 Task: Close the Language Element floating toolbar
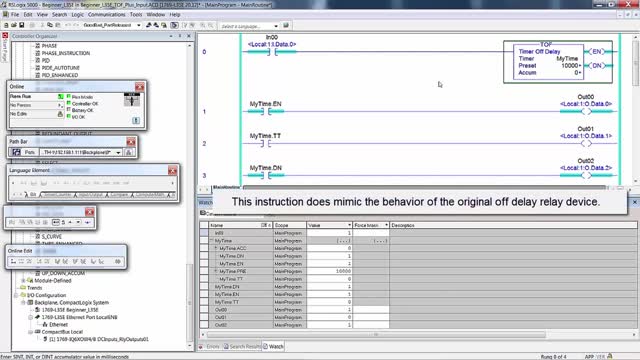tap(172, 171)
